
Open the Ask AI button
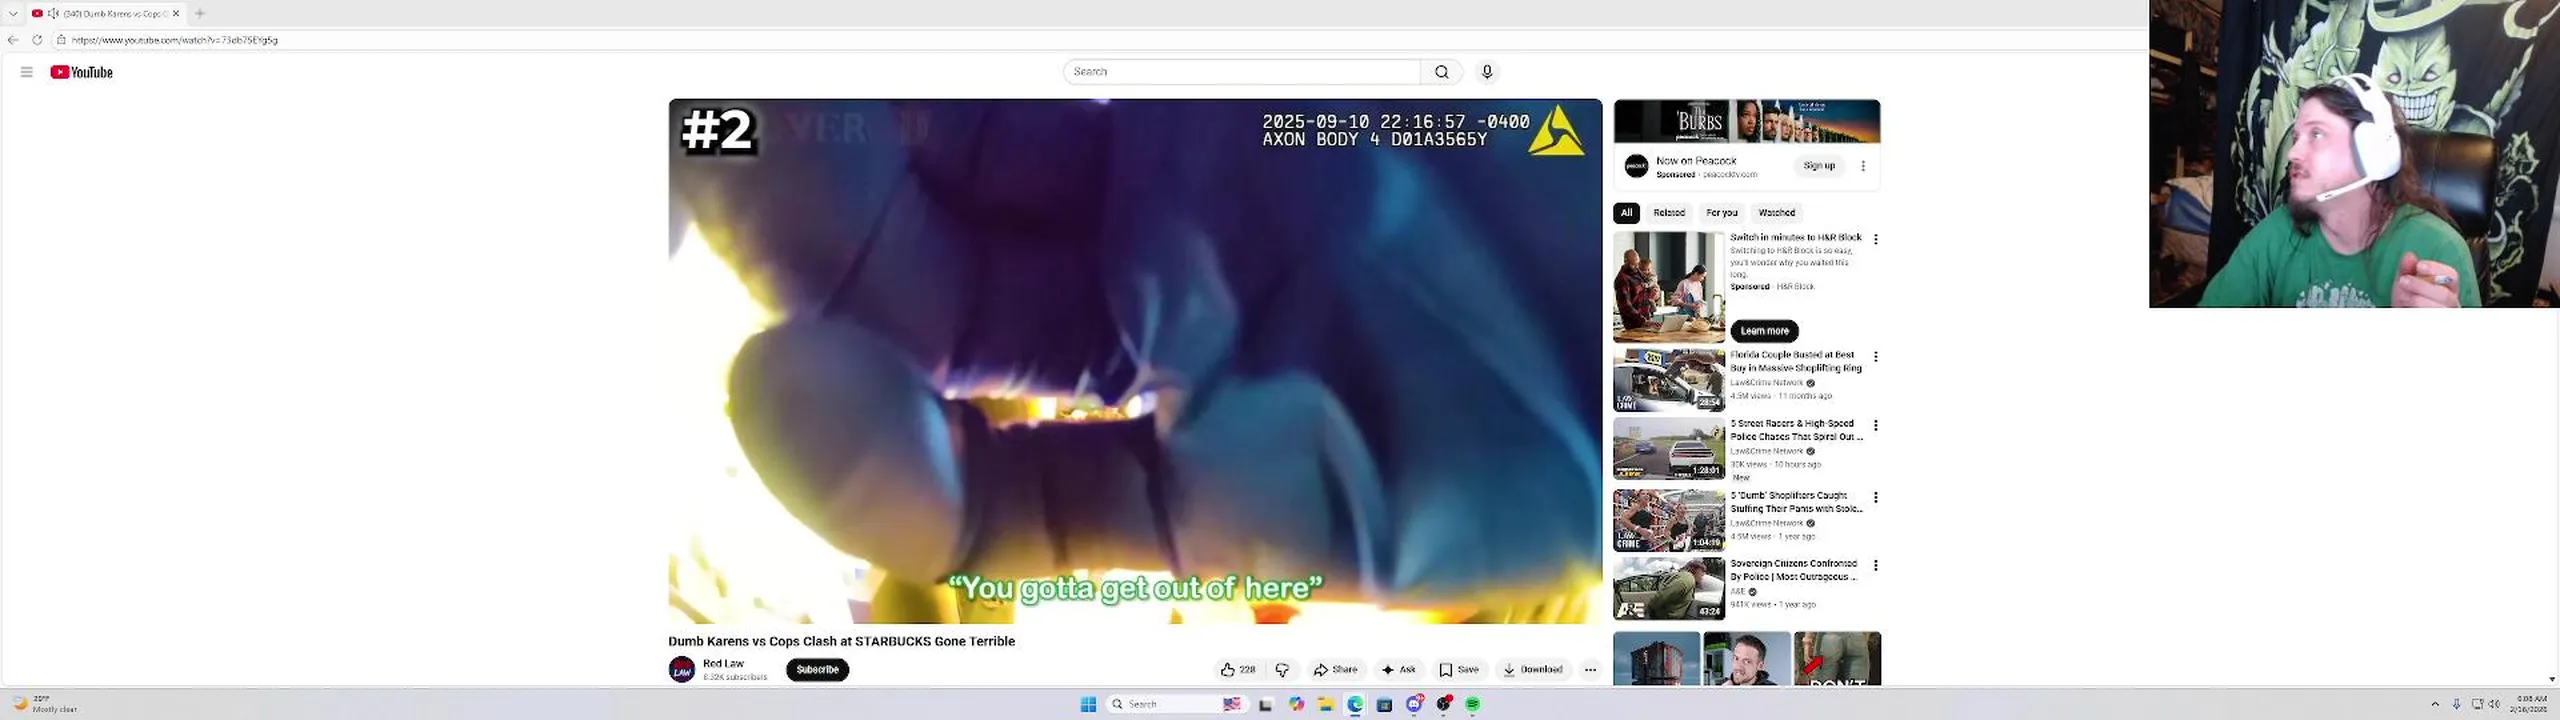(1399, 670)
